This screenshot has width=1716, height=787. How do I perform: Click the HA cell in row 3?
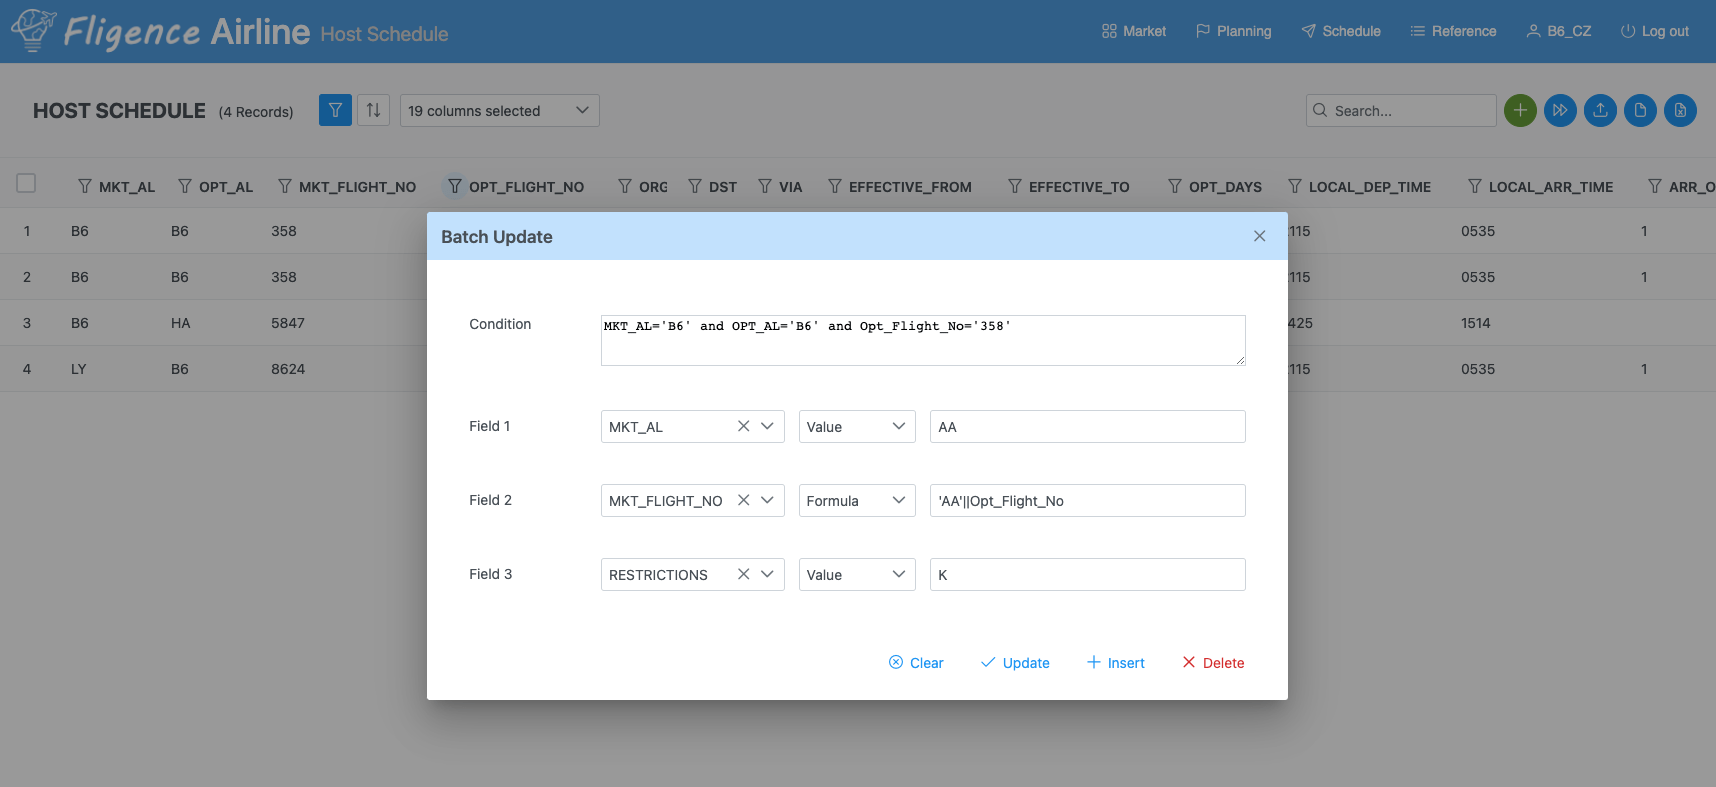click(181, 323)
